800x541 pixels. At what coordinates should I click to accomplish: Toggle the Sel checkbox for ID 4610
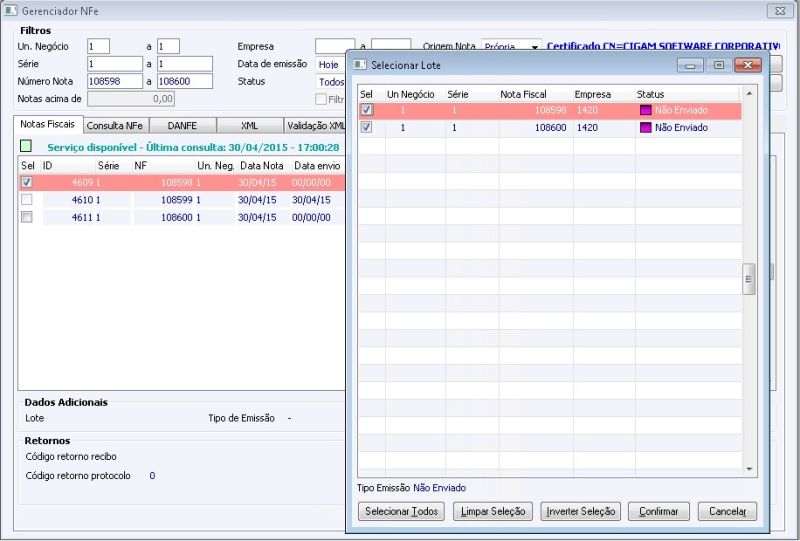coord(27,200)
